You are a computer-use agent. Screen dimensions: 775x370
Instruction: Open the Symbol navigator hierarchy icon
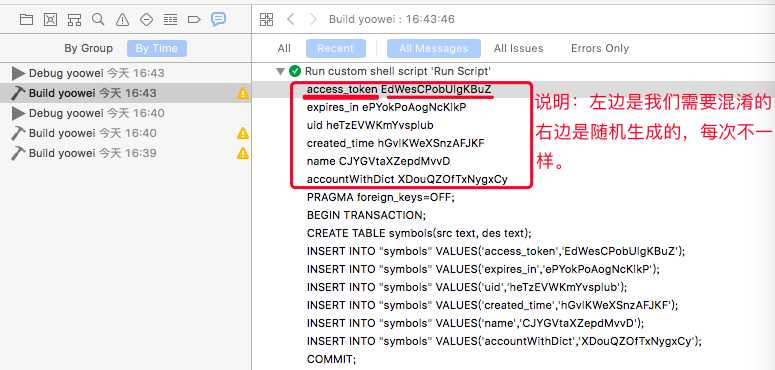pos(75,20)
